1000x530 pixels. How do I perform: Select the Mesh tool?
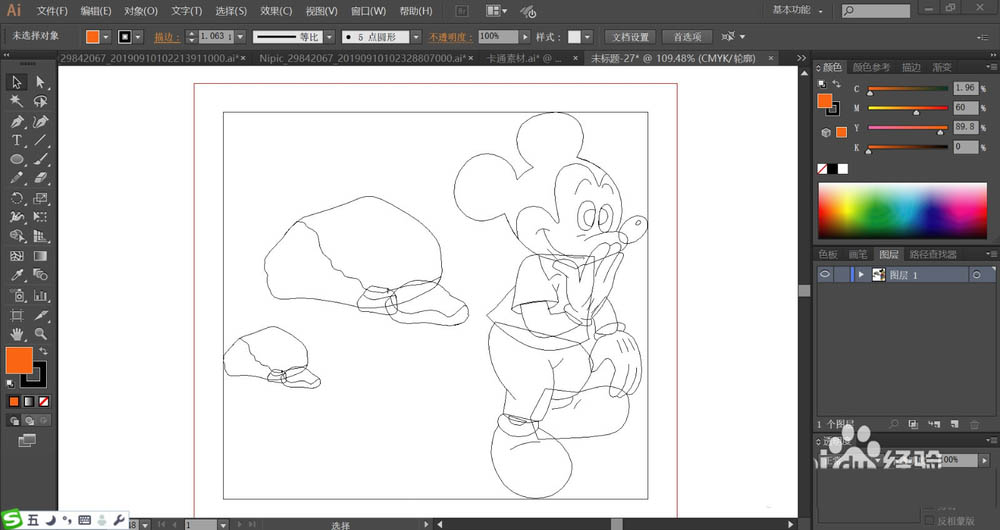pyautogui.click(x=17, y=256)
